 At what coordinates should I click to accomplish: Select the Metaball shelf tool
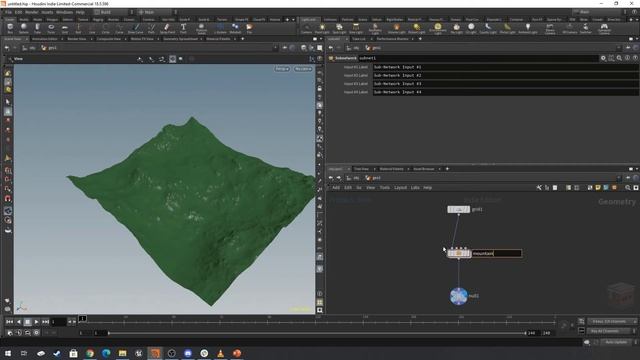(x=235, y=28)
